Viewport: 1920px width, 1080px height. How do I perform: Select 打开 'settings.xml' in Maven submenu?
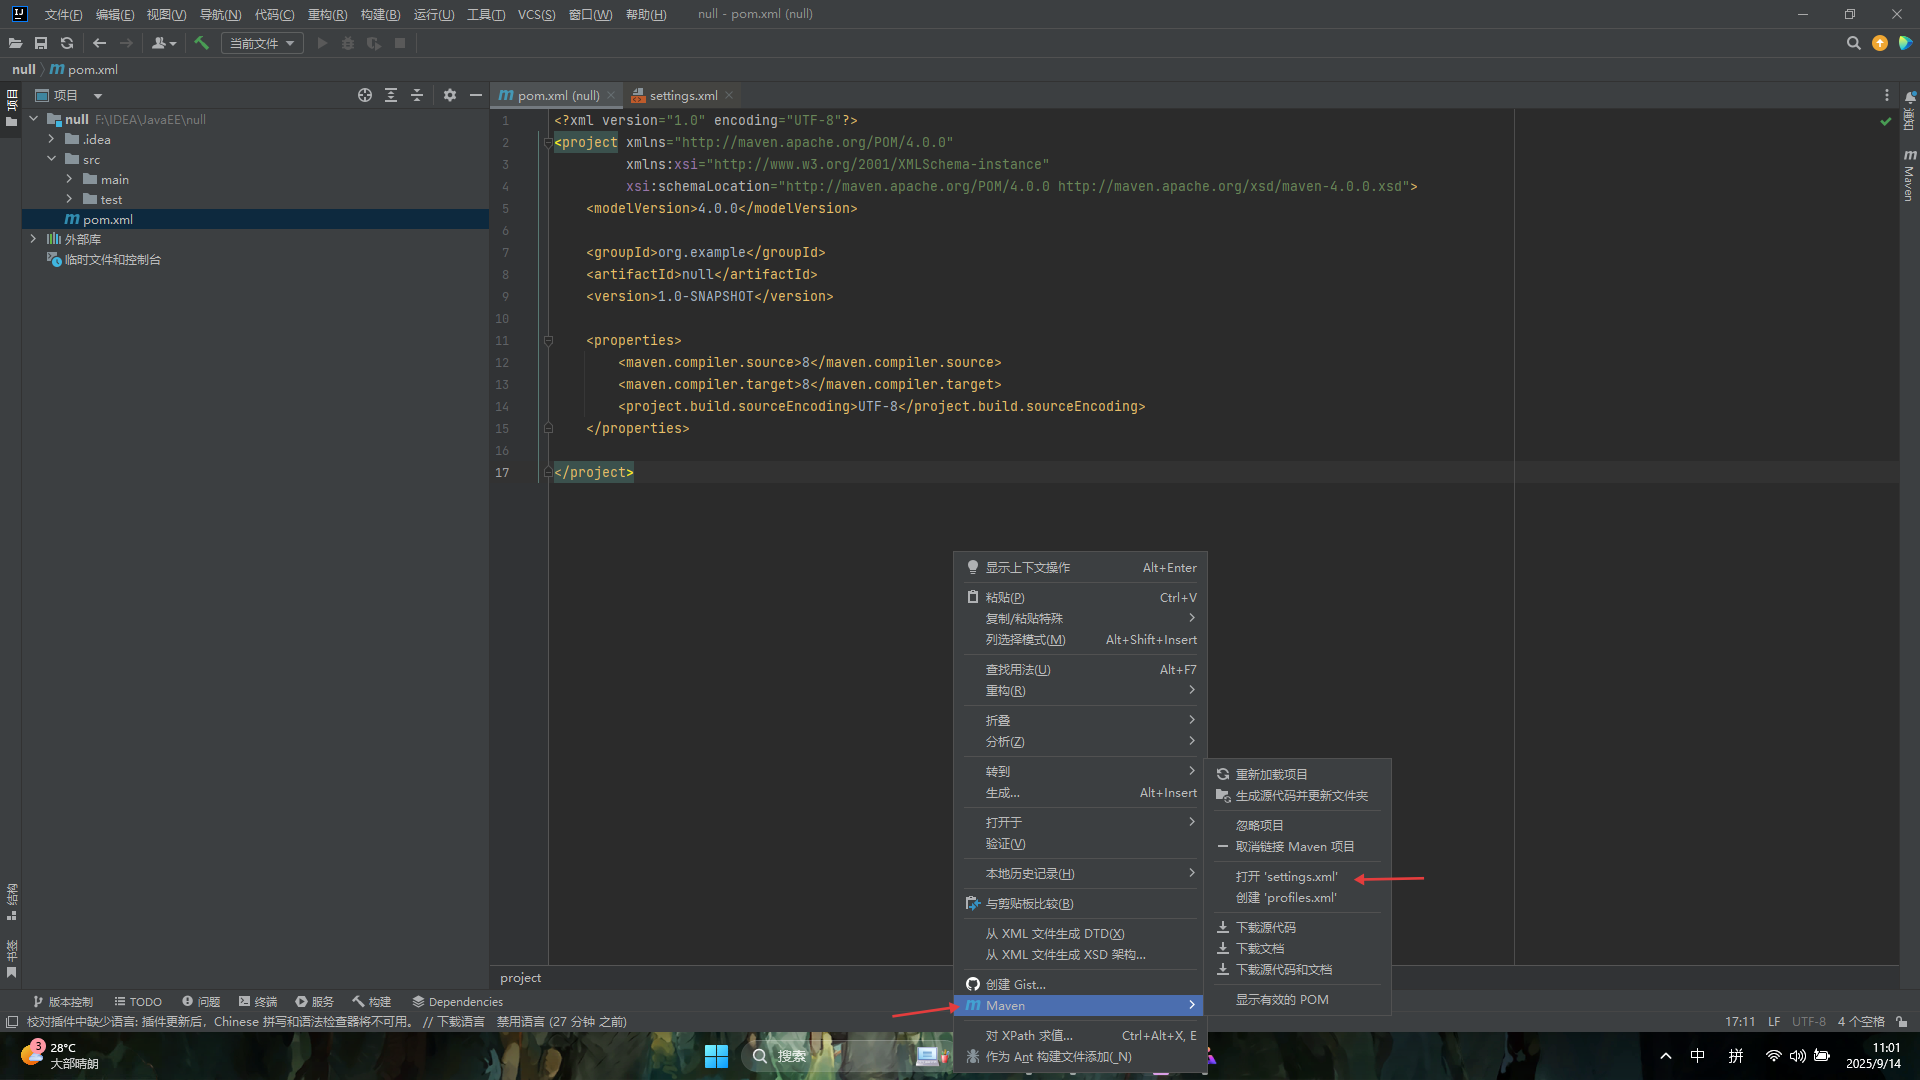tap(1286, 877)
